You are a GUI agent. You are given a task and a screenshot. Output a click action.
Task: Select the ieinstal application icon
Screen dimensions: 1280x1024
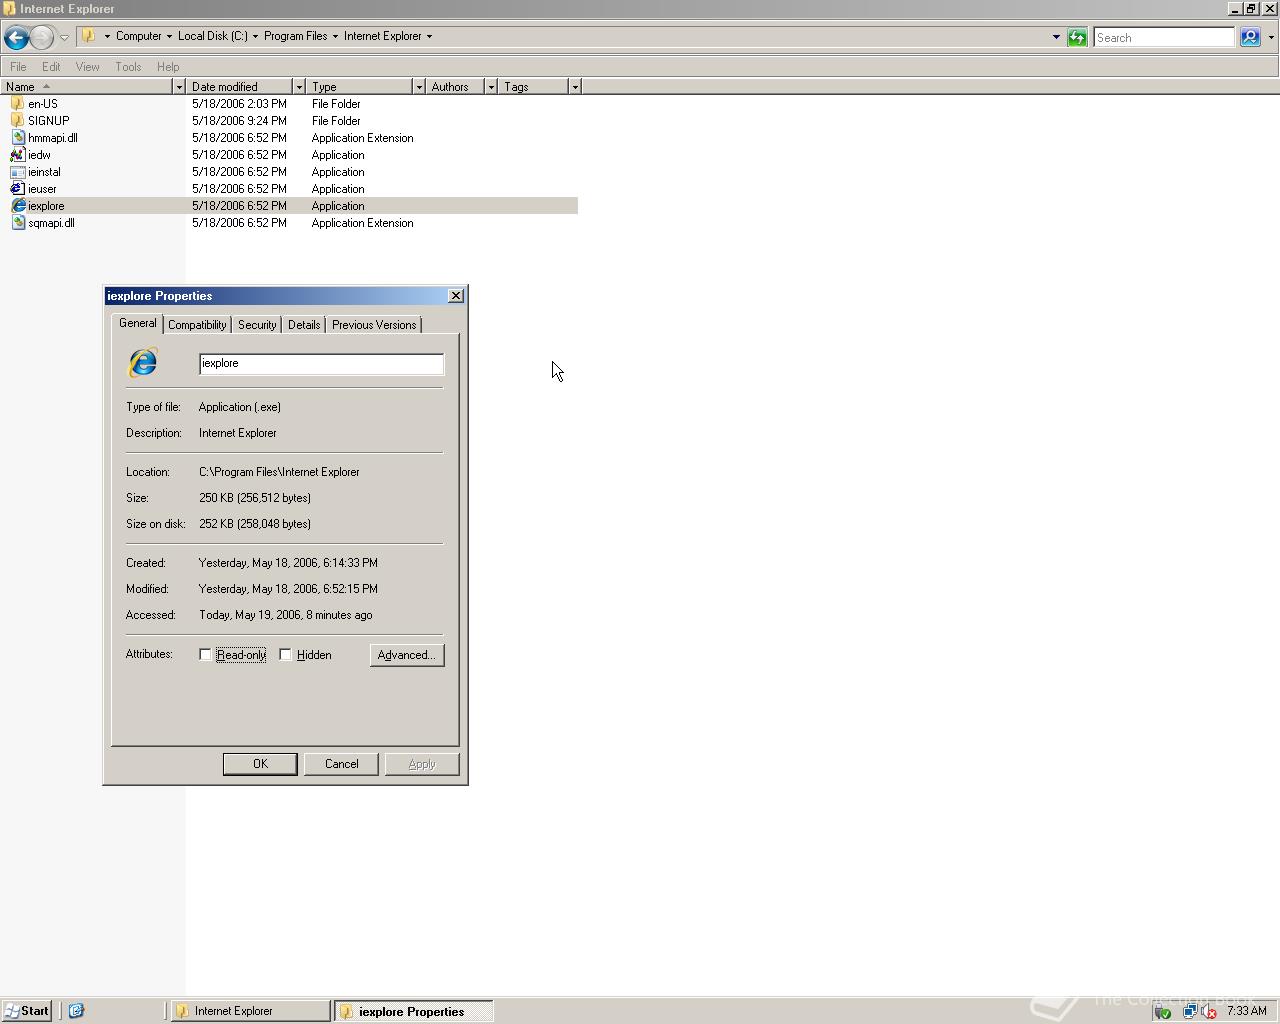[x=17, y=172]
